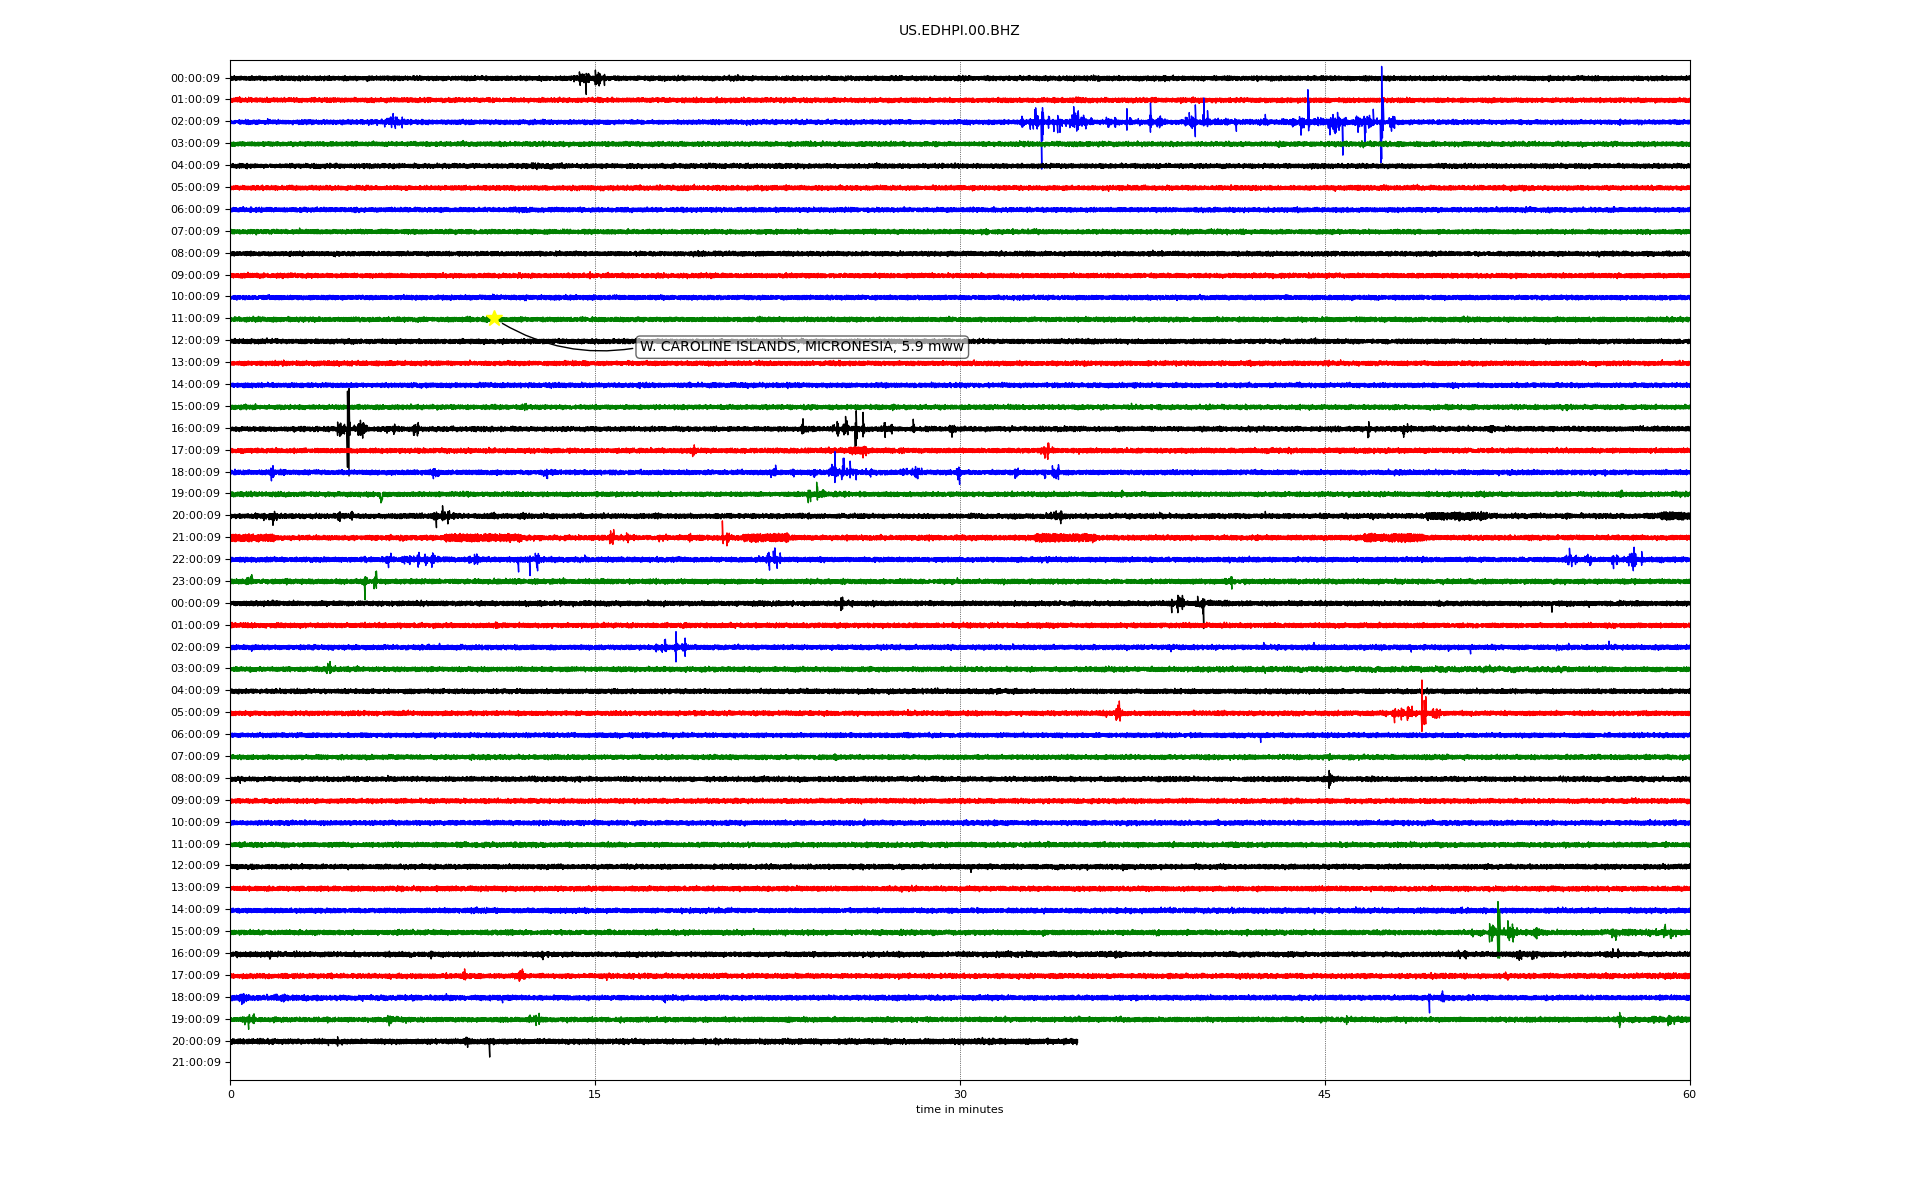Viewport: 1920px width, 1200px height.
Task: Click the 'time in minutes' axis label
Action: 958,1109
